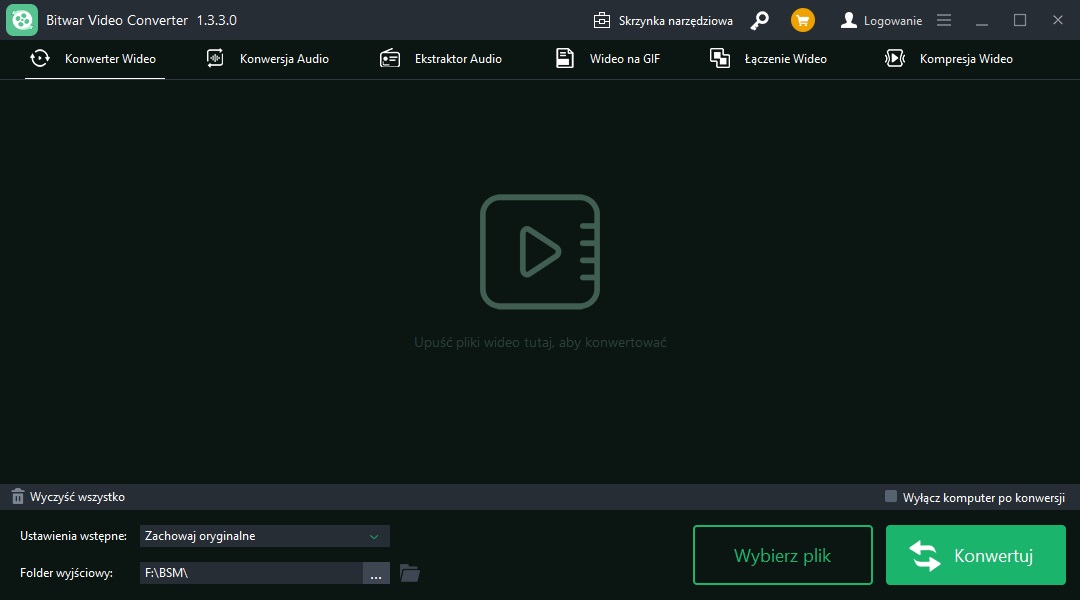
Task: Open the Skrzynka narzędziowa toolbox
Action: [663, 20]
